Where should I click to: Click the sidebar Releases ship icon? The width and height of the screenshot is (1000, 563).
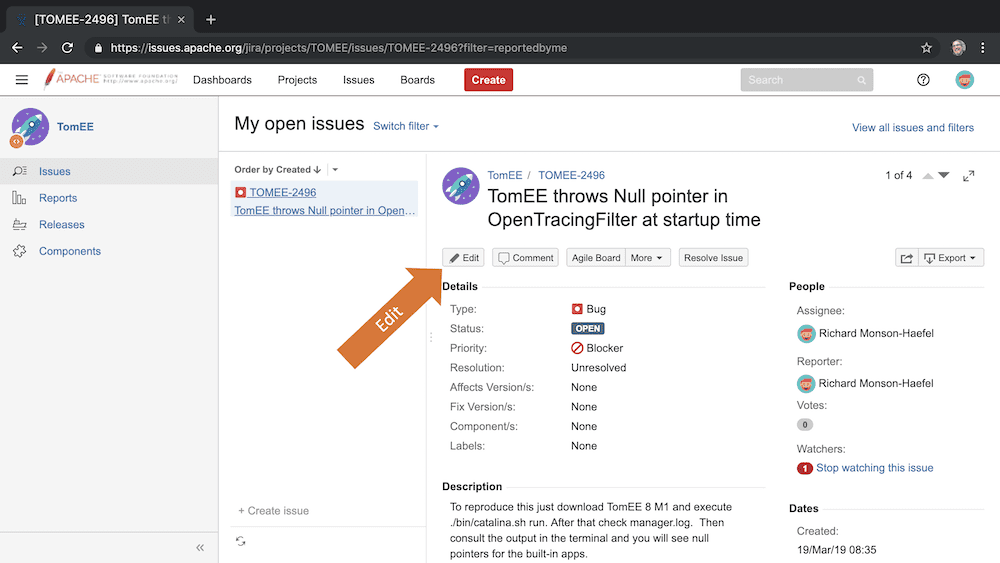point(20,224)
